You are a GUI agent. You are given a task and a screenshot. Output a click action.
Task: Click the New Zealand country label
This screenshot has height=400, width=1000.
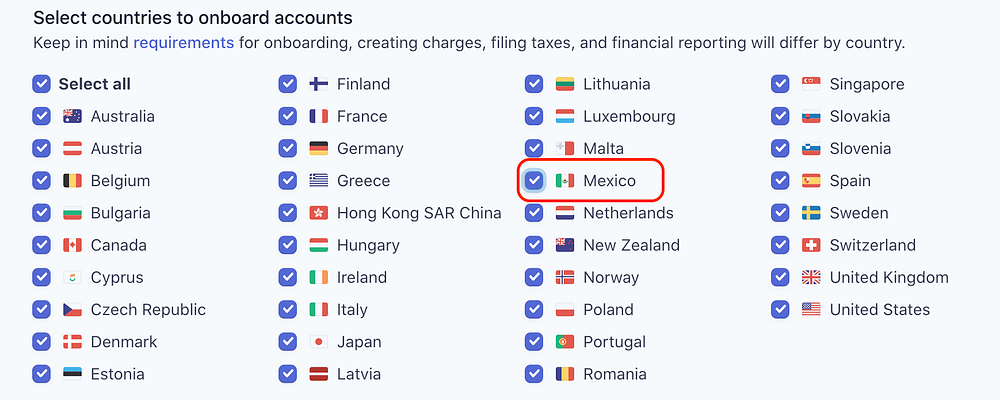(x=631, y=245)
